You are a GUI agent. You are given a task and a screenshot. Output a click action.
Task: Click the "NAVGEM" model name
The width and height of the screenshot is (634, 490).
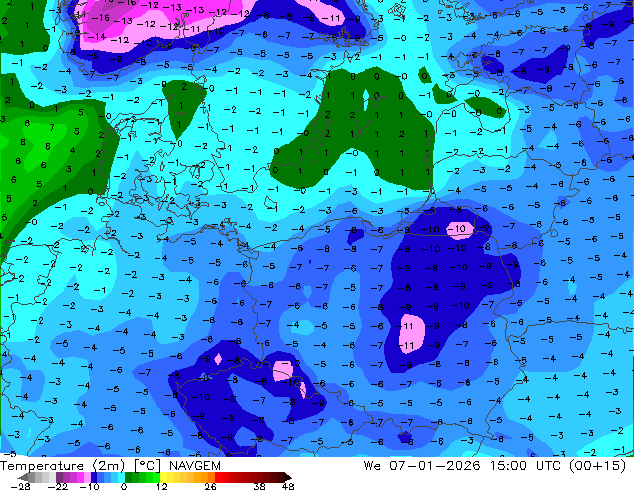195,466
